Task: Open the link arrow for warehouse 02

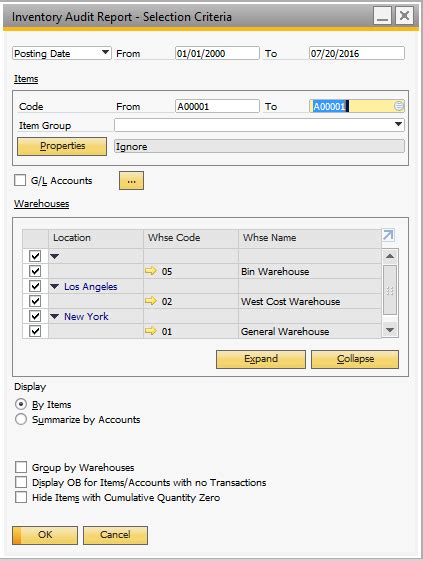Action: tap(151, 301)
